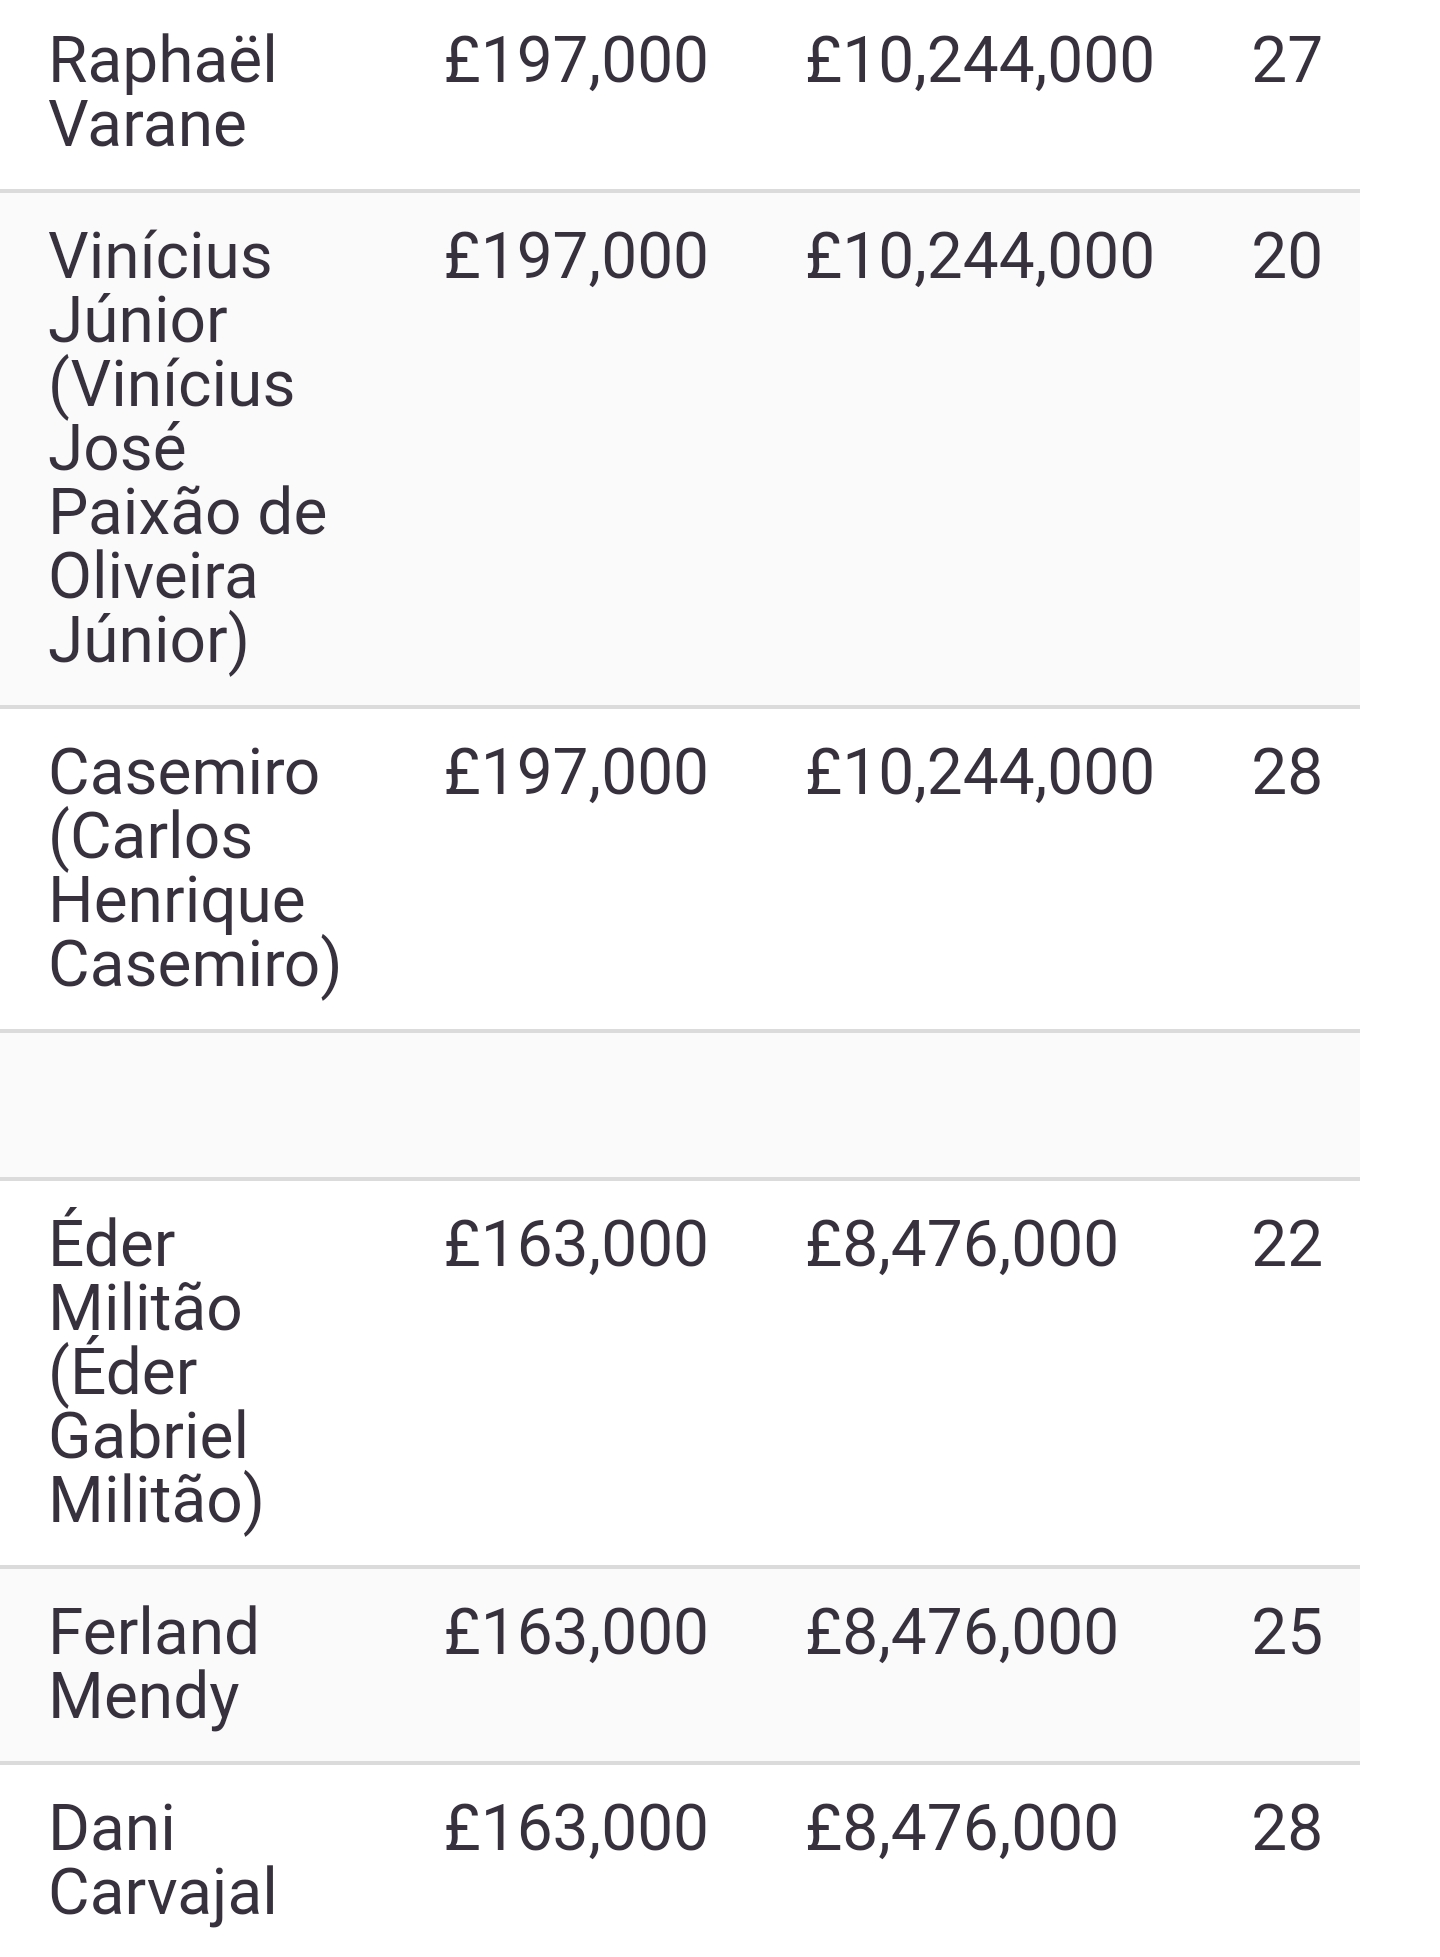Screen dimensions: 1440x1957
Task: Click Éder Militão's age value 22
Action: (1287, 1245)
